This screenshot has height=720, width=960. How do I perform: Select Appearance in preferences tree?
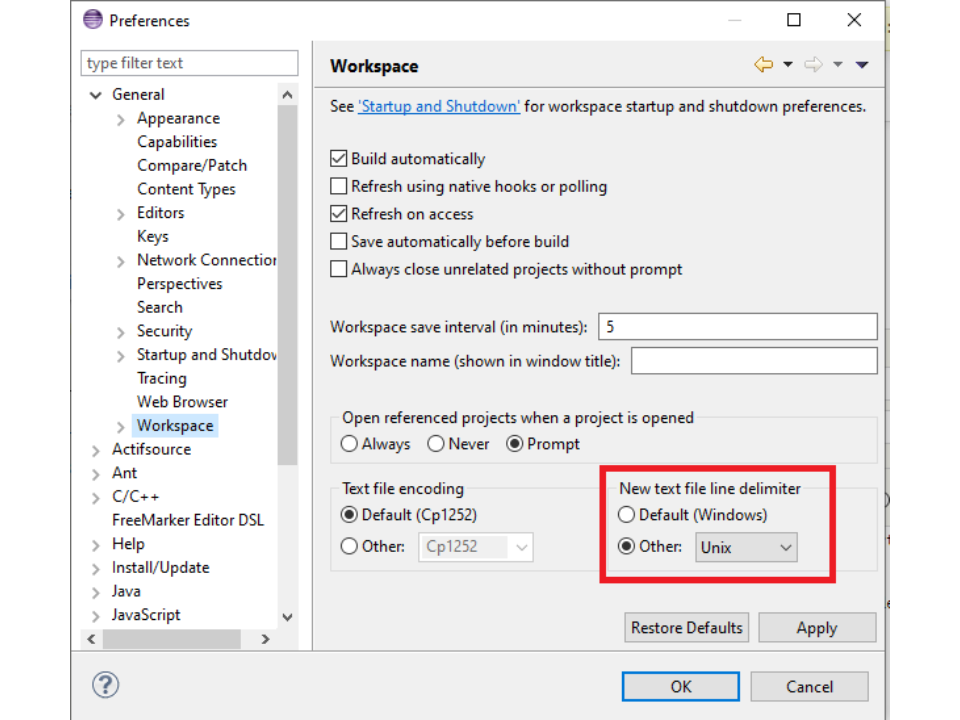(178, 118)
